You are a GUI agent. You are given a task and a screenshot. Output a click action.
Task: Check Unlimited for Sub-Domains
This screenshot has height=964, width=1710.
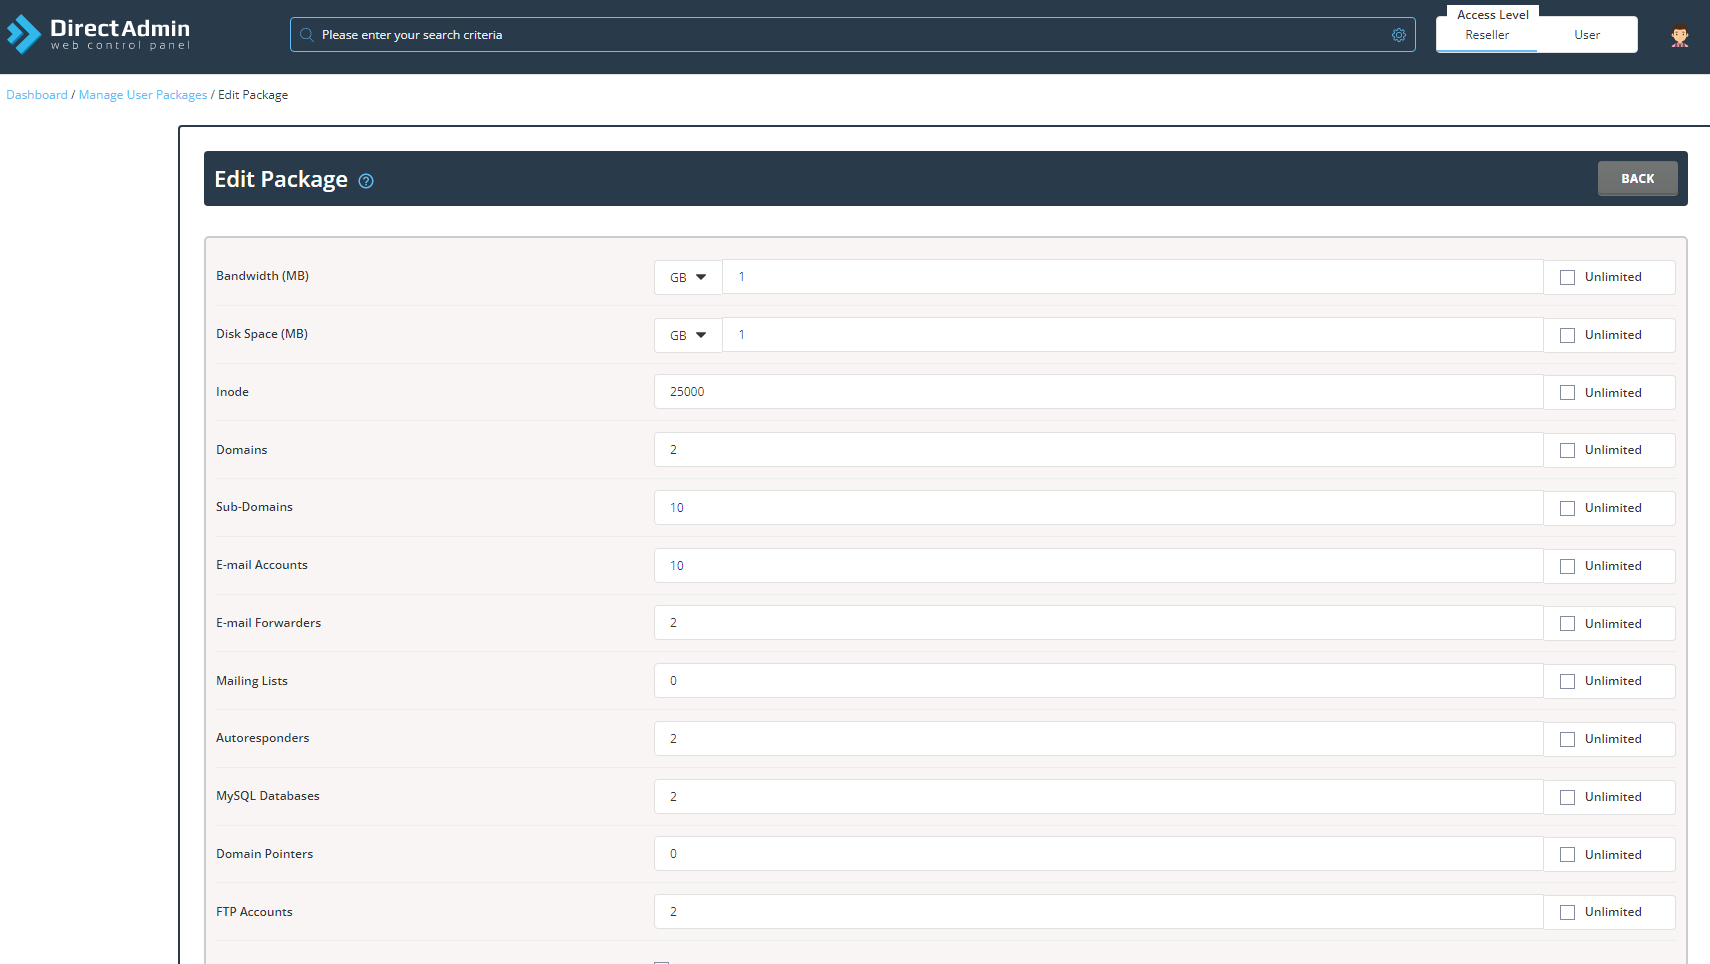(1567, 508)
